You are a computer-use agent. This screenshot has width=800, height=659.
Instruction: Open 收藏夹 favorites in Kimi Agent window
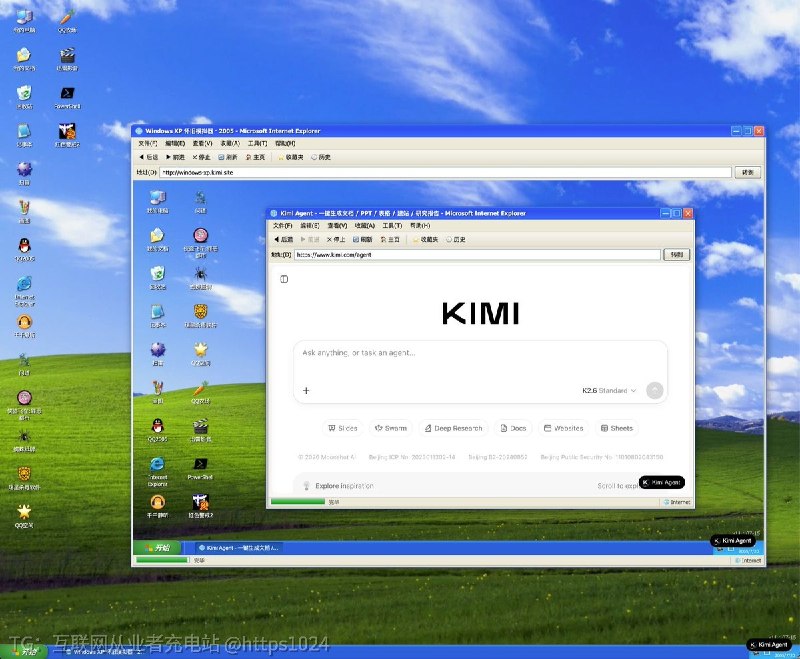[x=426, y=239]
